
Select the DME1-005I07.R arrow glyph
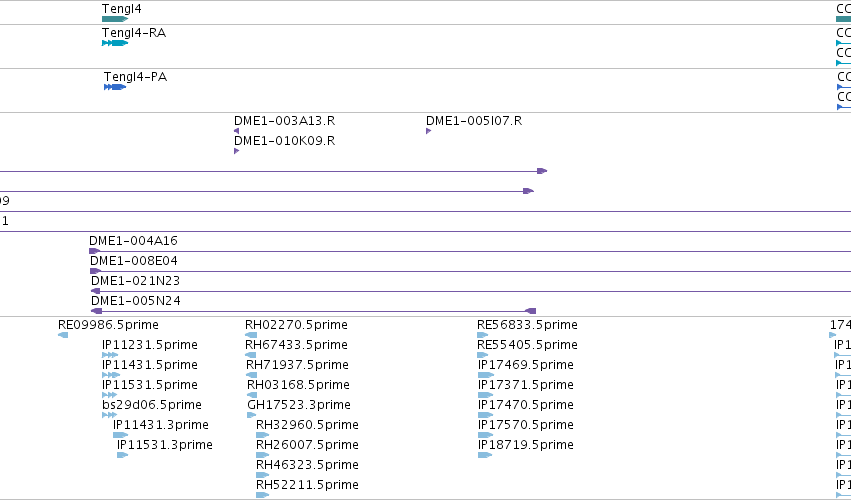429,131
